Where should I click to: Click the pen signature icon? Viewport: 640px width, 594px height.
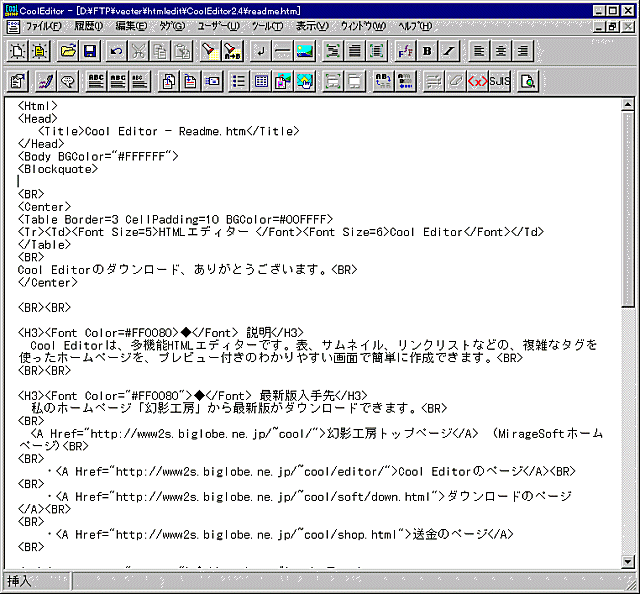coord(46,81)
